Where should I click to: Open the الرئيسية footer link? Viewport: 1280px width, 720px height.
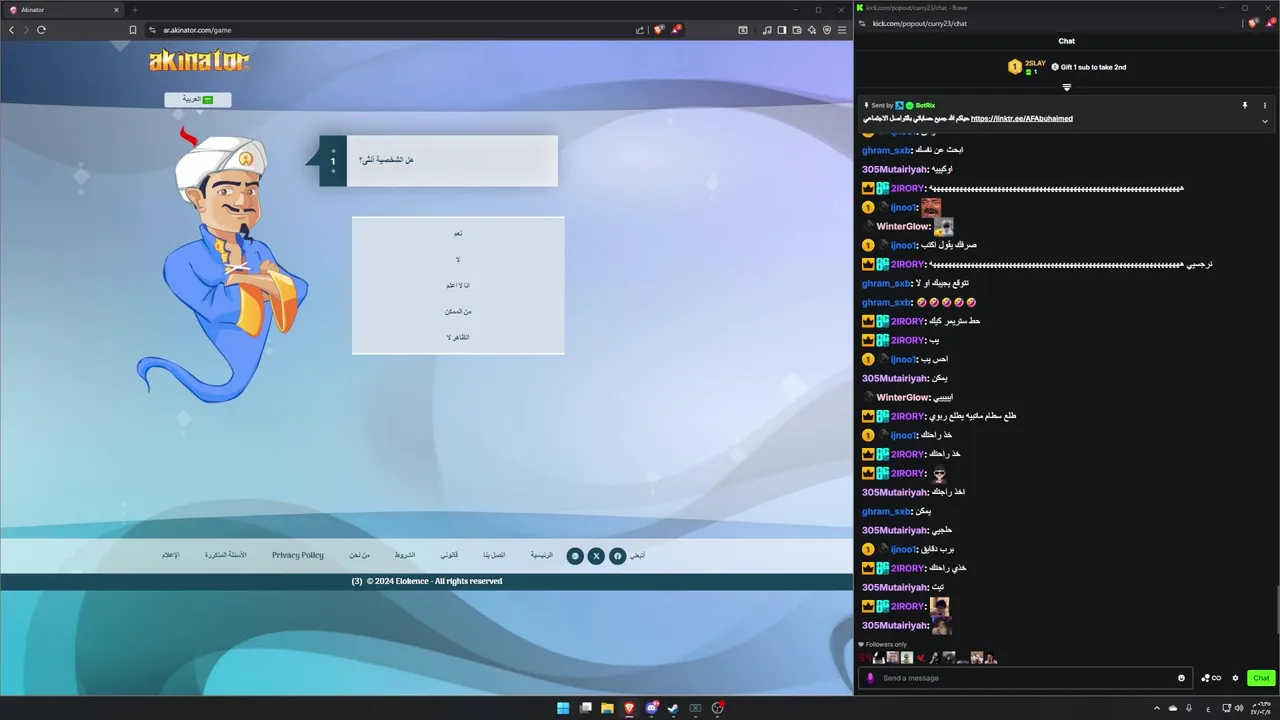(x=541, y=555)
